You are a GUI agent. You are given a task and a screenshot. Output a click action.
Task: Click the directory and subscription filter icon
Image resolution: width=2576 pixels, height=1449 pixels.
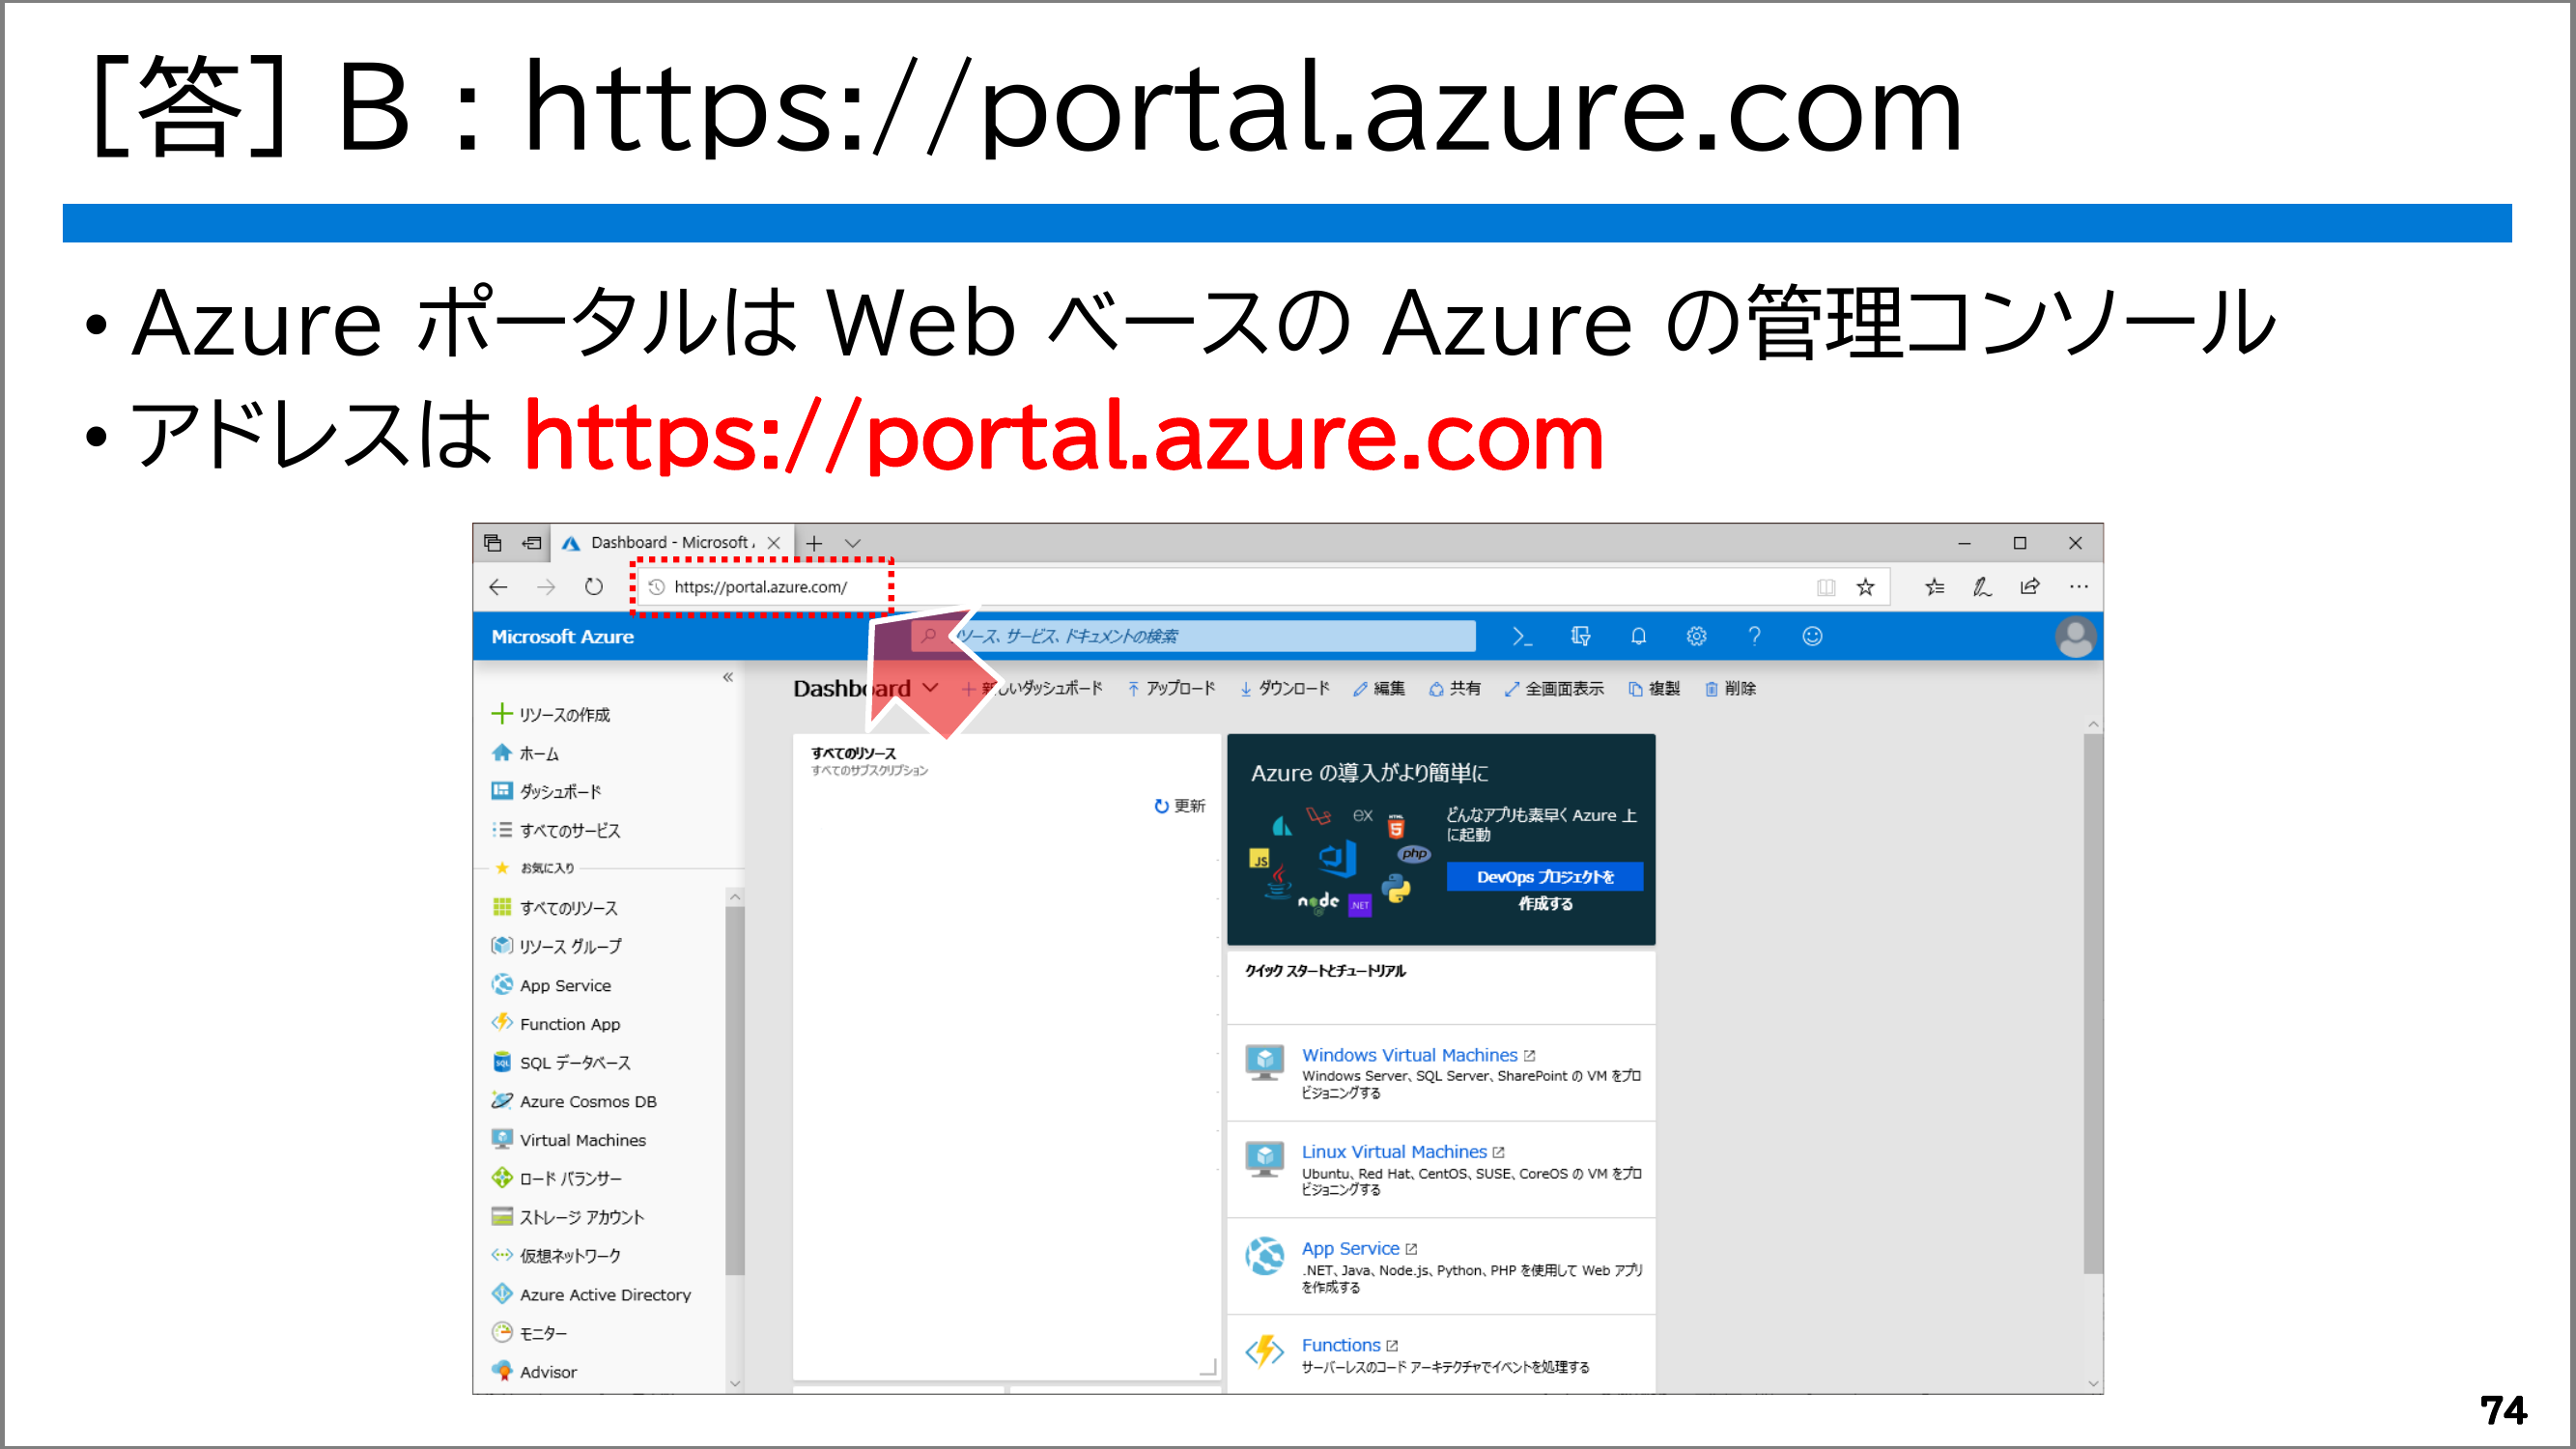point(1580,637)
